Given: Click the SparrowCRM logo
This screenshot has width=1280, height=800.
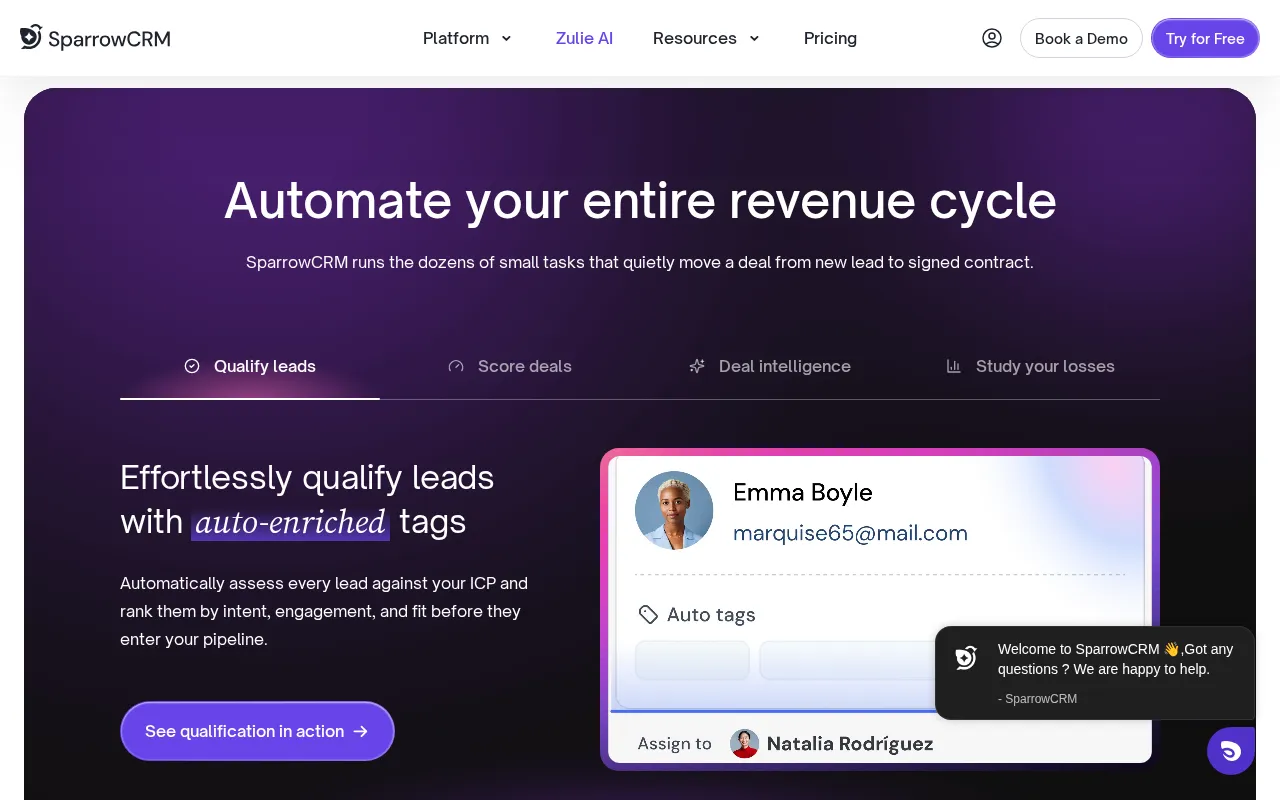Looking at the screenshot, I should (95, 38).
